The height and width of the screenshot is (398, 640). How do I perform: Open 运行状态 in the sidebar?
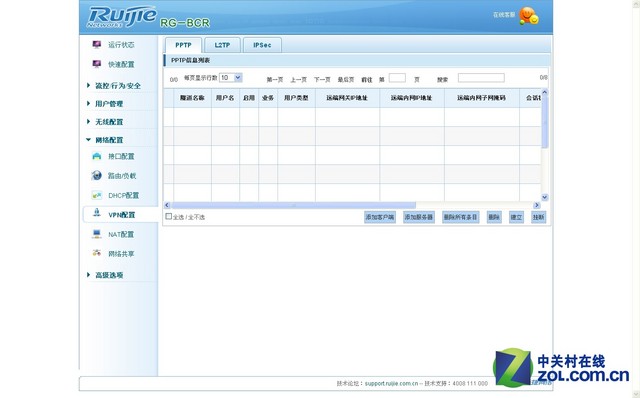121,44
